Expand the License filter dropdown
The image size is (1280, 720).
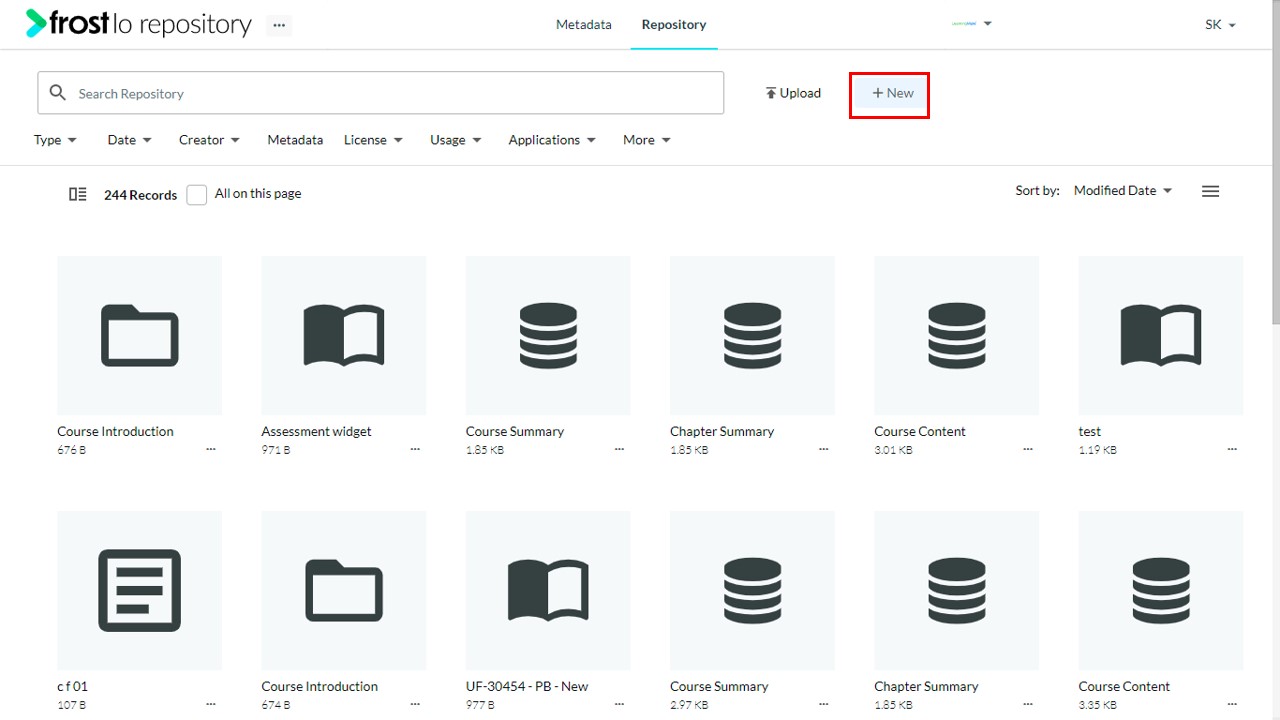373,140
